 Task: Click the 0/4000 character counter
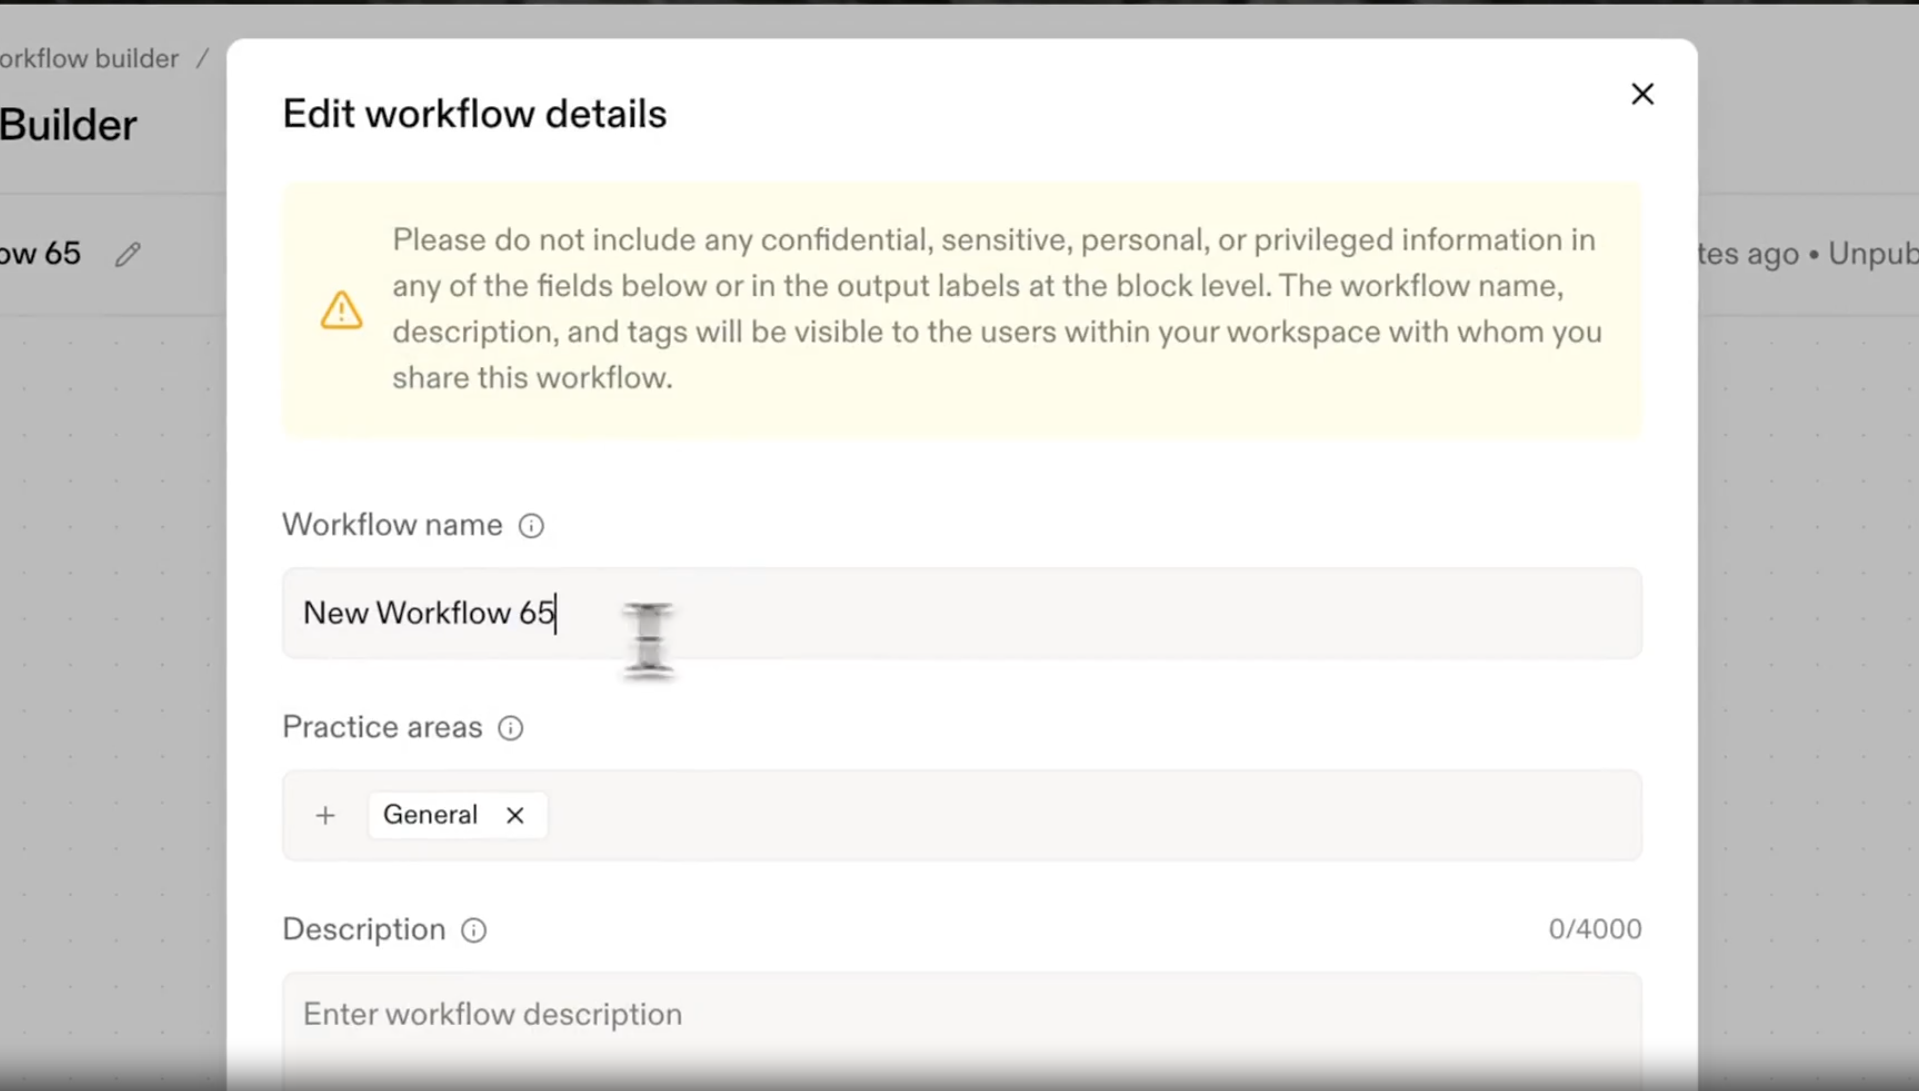[1594, 930]
